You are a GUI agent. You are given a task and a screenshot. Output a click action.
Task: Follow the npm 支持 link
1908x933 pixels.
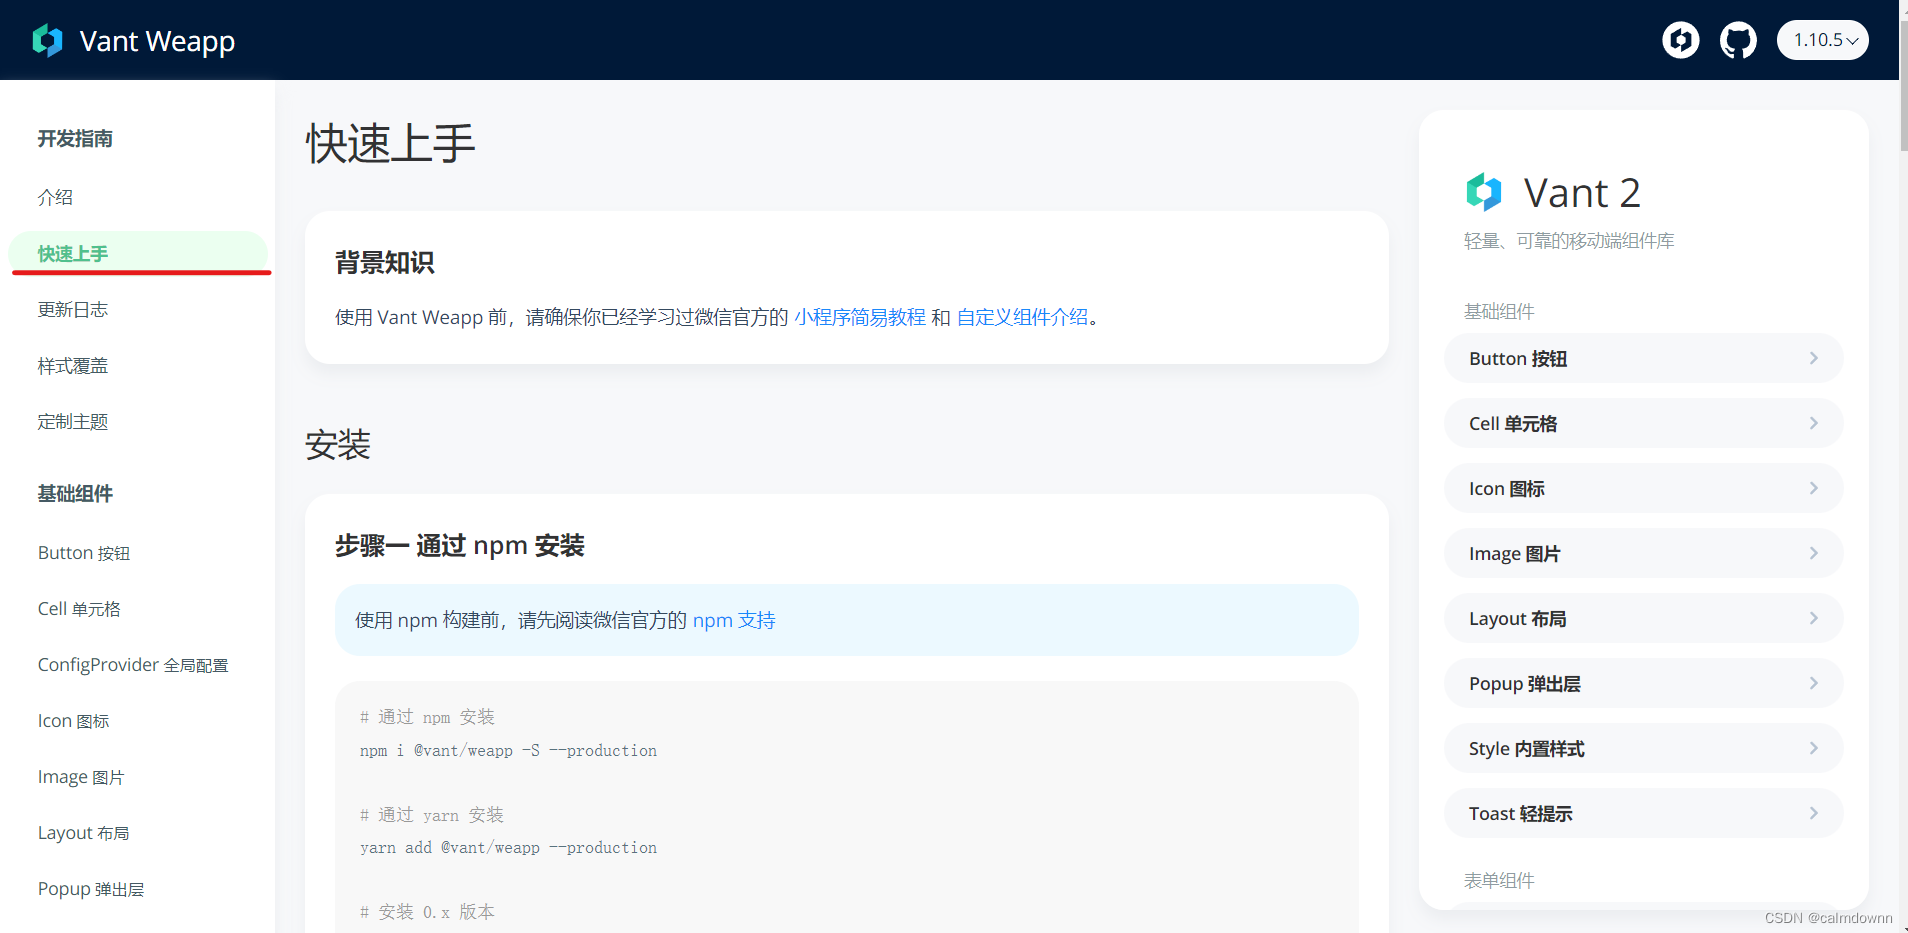(x=734, y=620)
